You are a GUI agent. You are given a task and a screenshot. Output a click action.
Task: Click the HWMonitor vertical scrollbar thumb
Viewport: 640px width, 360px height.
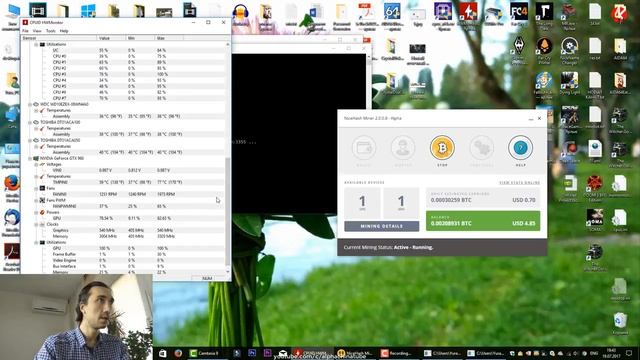point(228,211)
